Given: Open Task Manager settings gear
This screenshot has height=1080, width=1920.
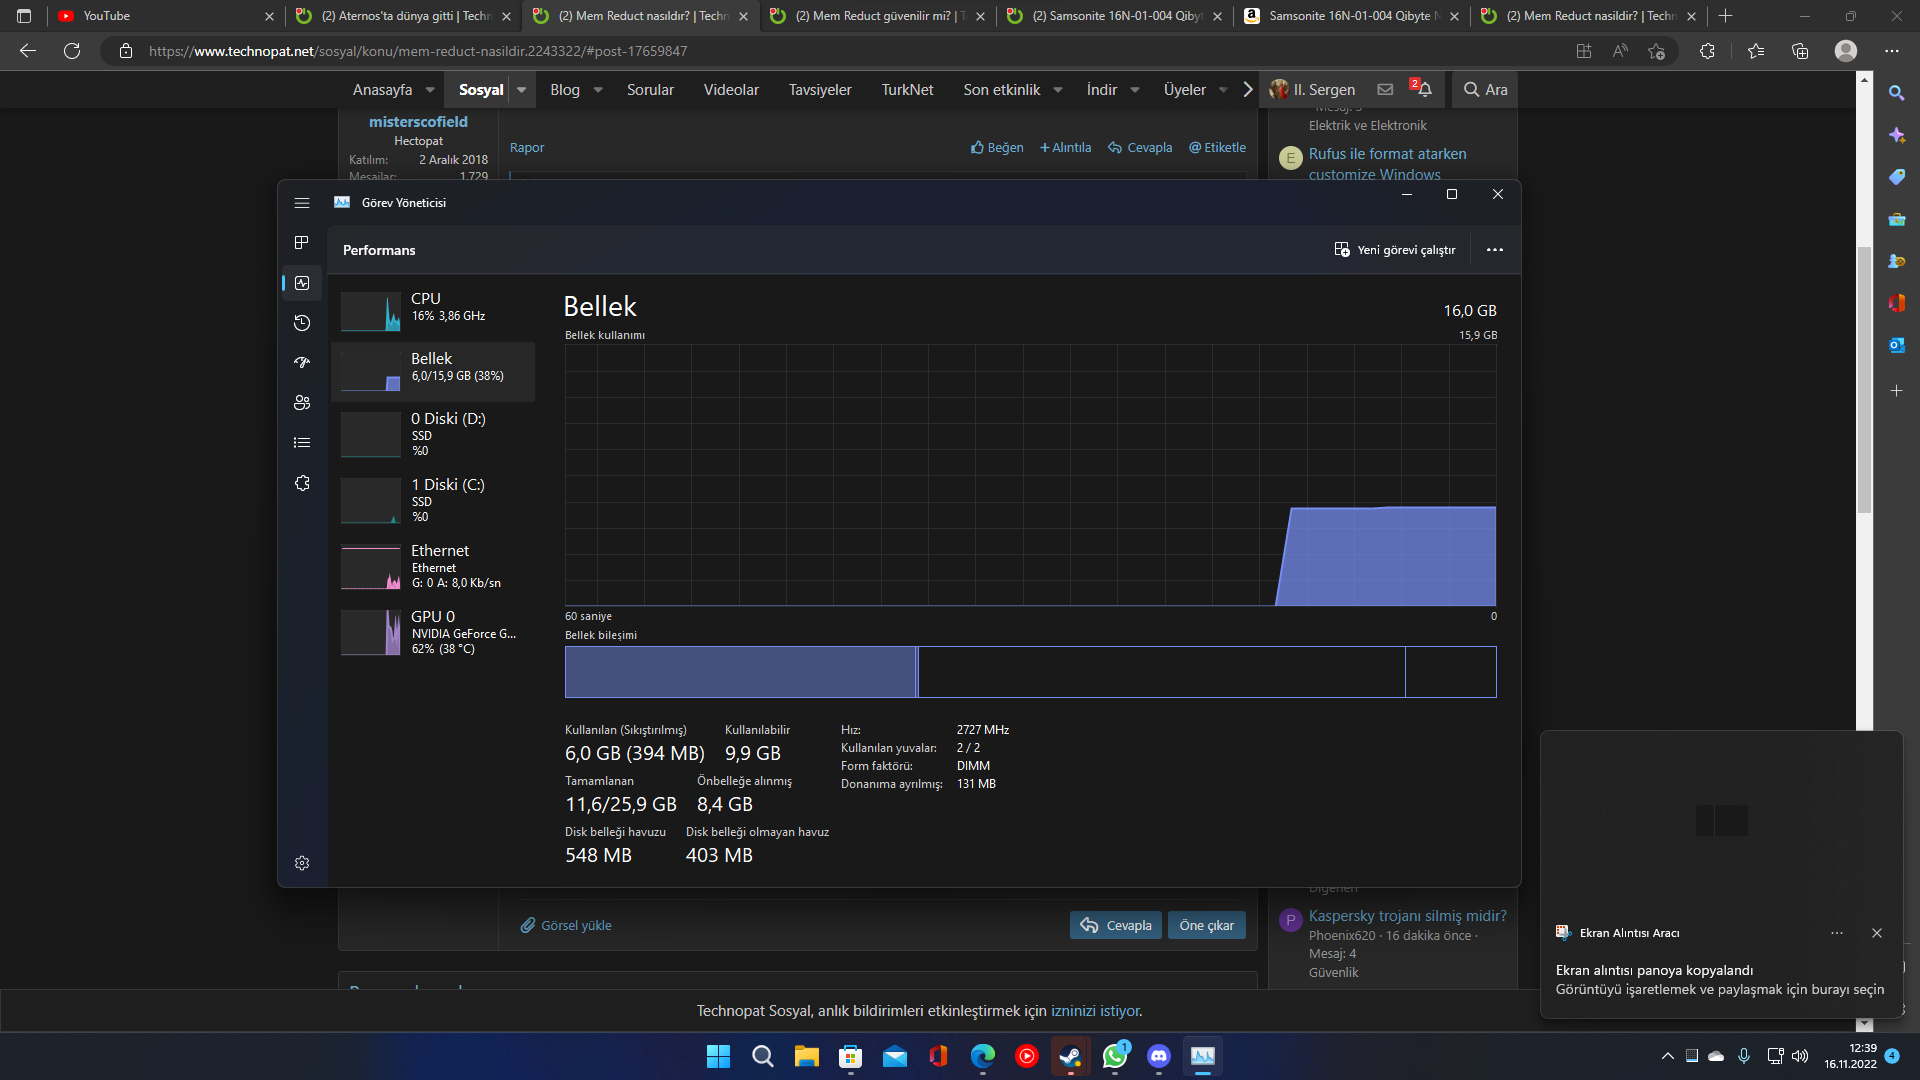Looking at the screenshot, I should [x=301, y=863].
